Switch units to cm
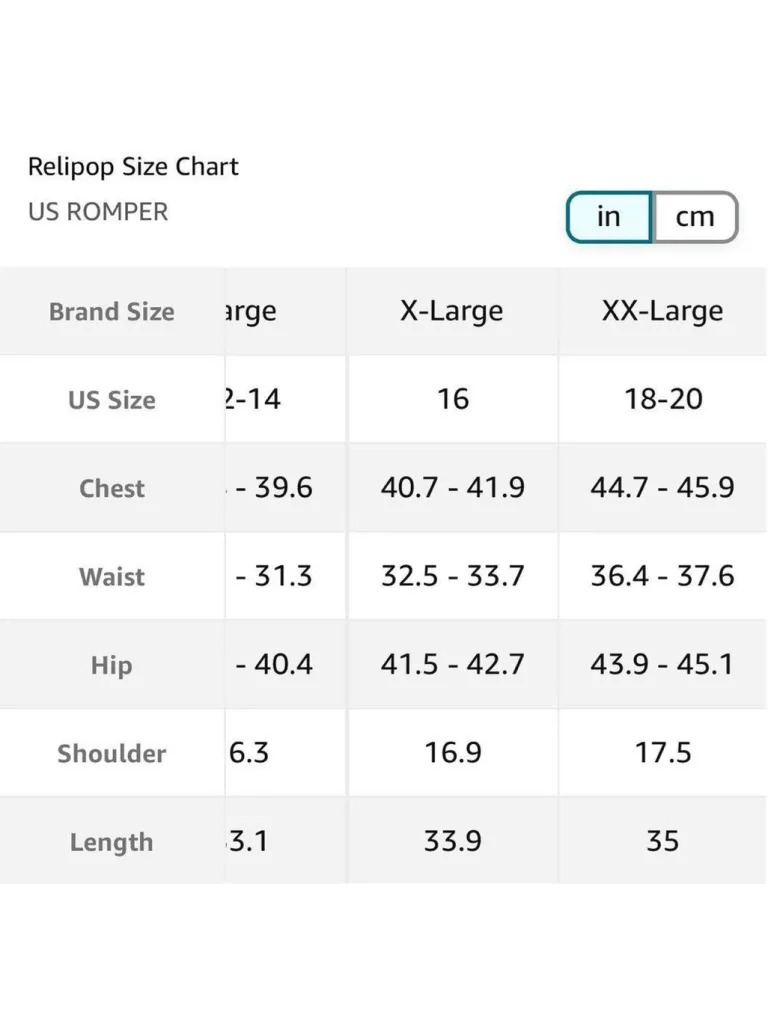 (x=695, y=217)
